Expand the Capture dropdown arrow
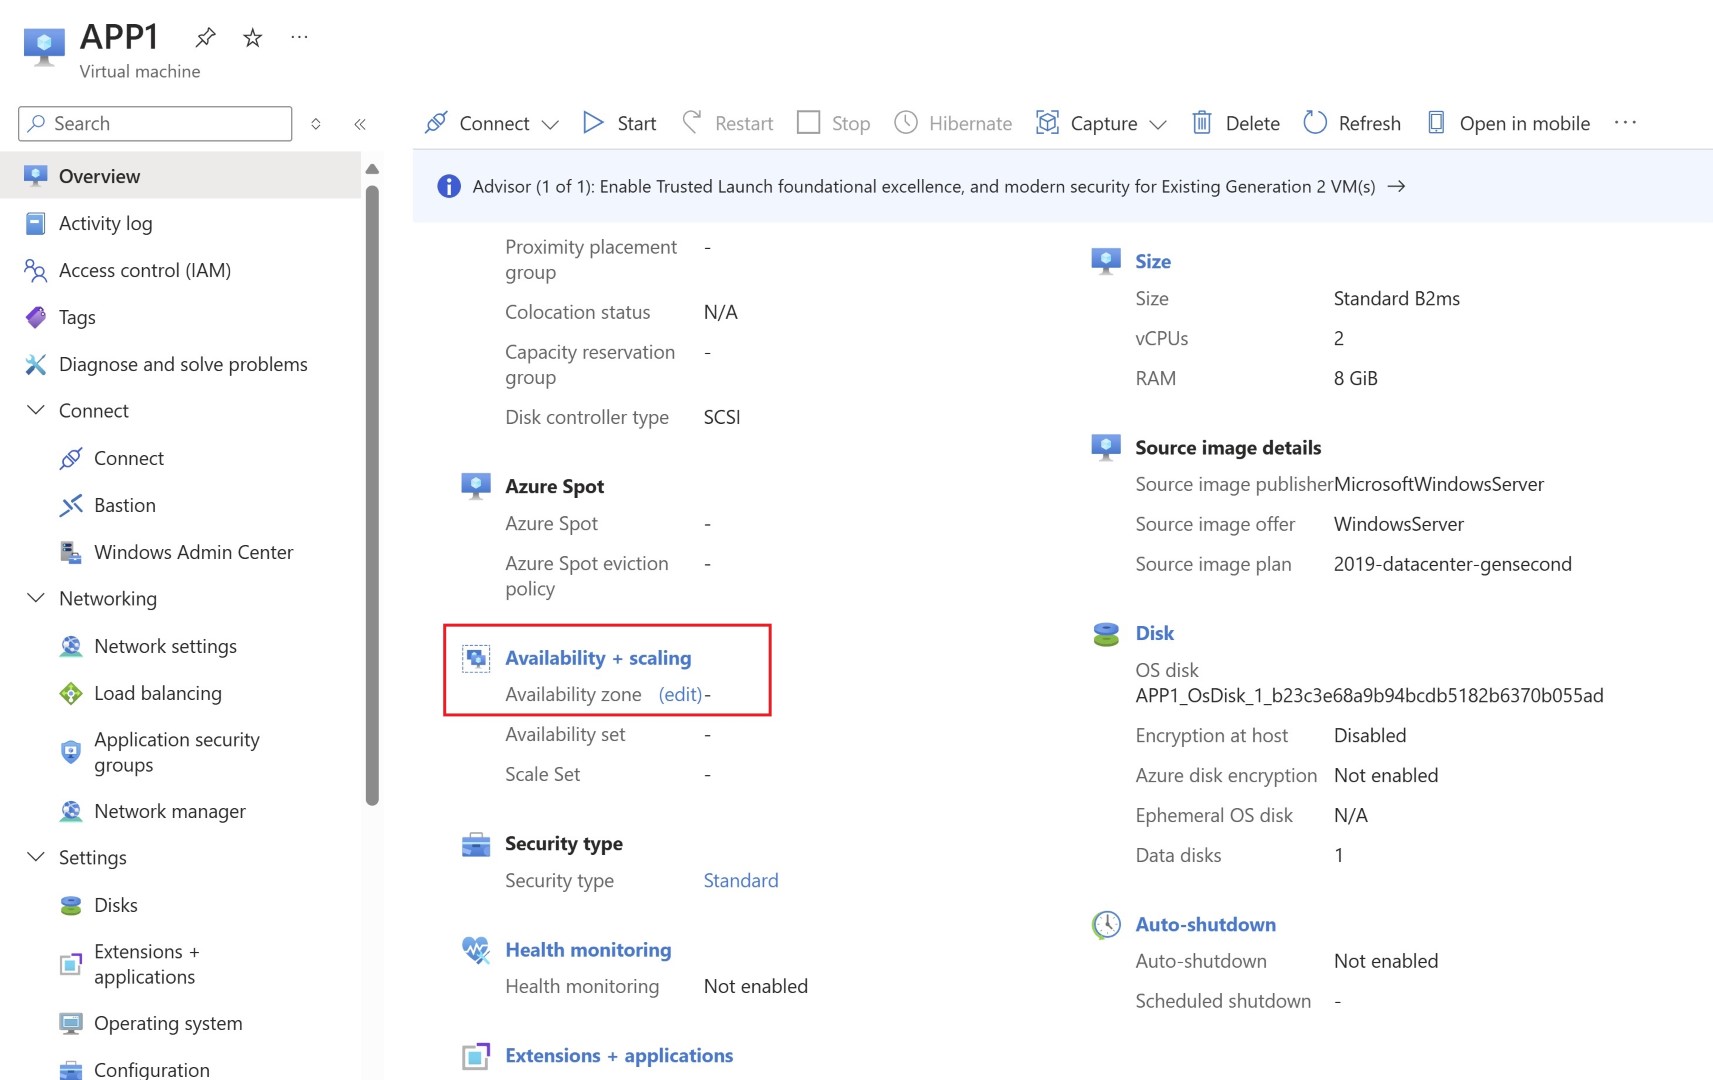 pos(1158,124)
